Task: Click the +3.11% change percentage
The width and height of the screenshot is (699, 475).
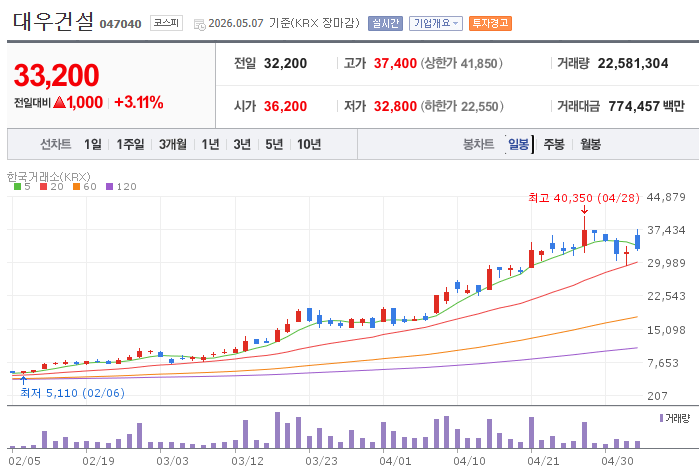Action: 139,102
